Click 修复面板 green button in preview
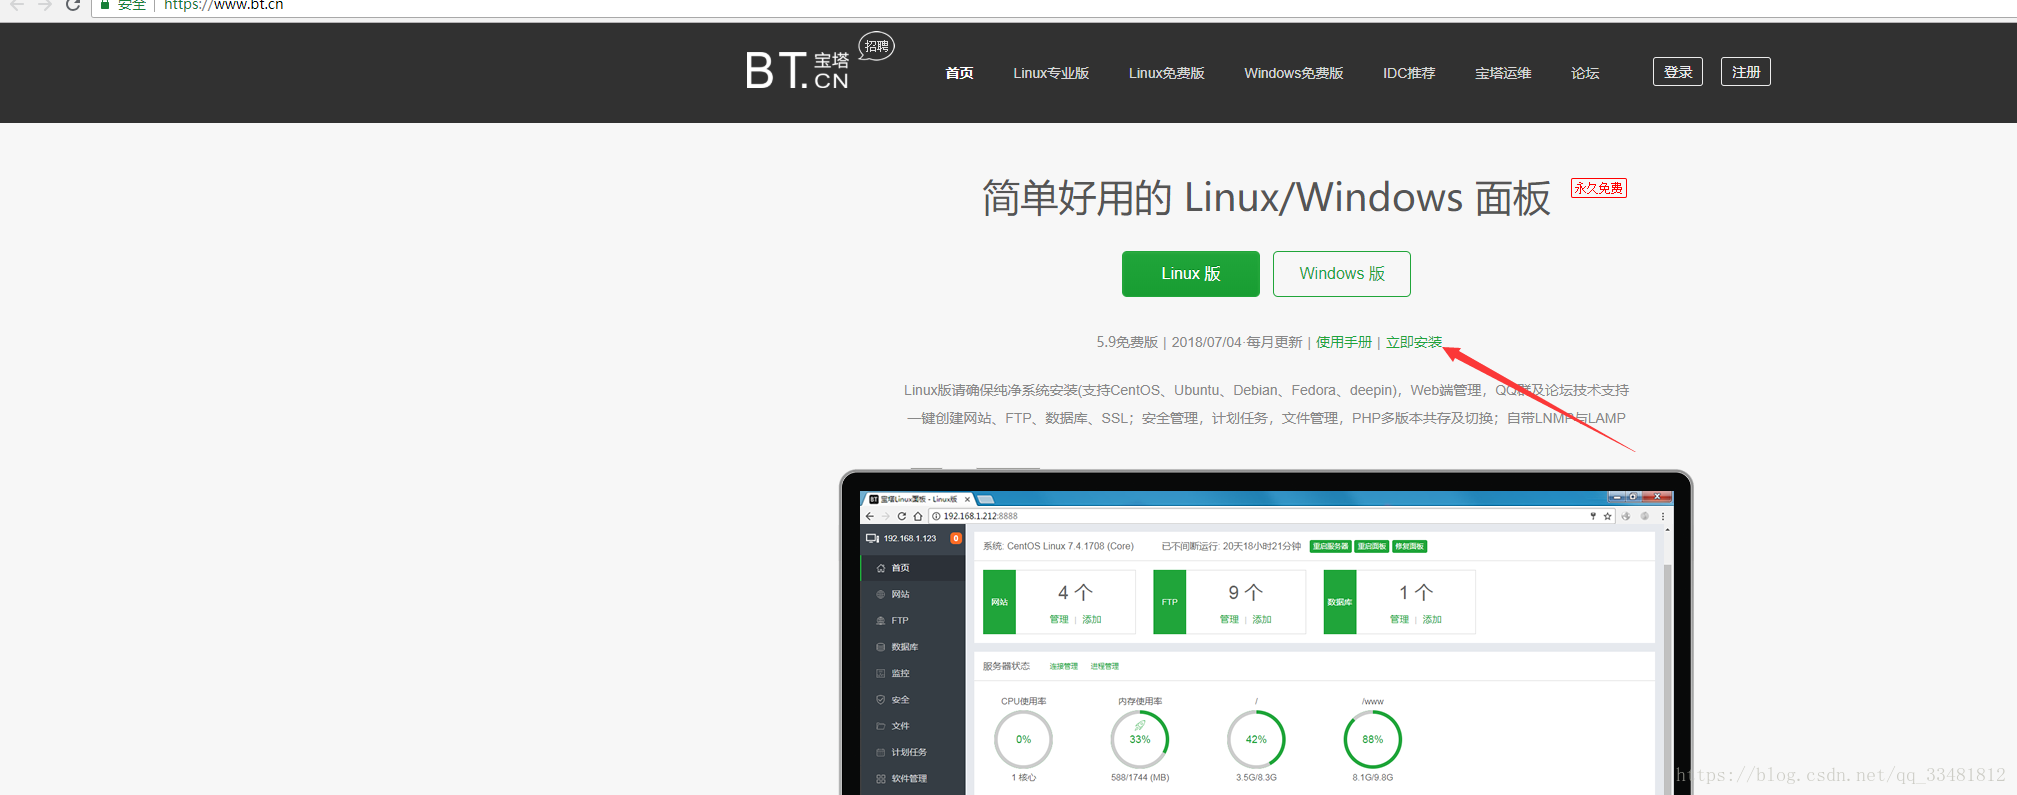The image size is (2017, 795). click(x=1409, y=546)
